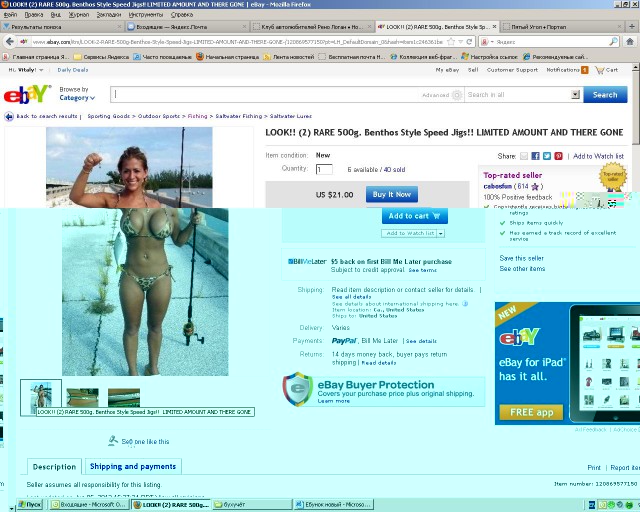This screenshot has height=512, width=640.
Task: Click the Yandex search magnifier icon
Action: [613, 42]
